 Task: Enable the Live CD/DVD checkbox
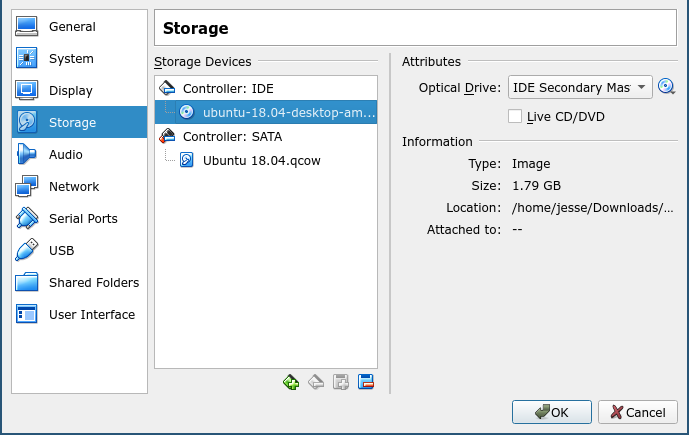pos(515,116)
